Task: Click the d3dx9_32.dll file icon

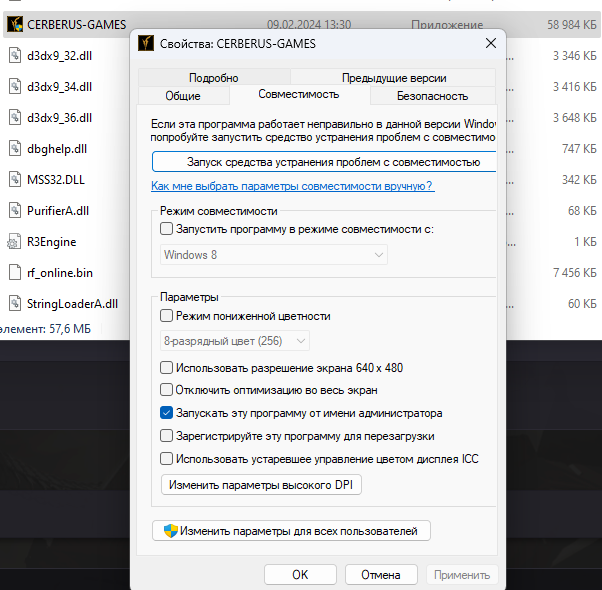Action: (15, 55)
